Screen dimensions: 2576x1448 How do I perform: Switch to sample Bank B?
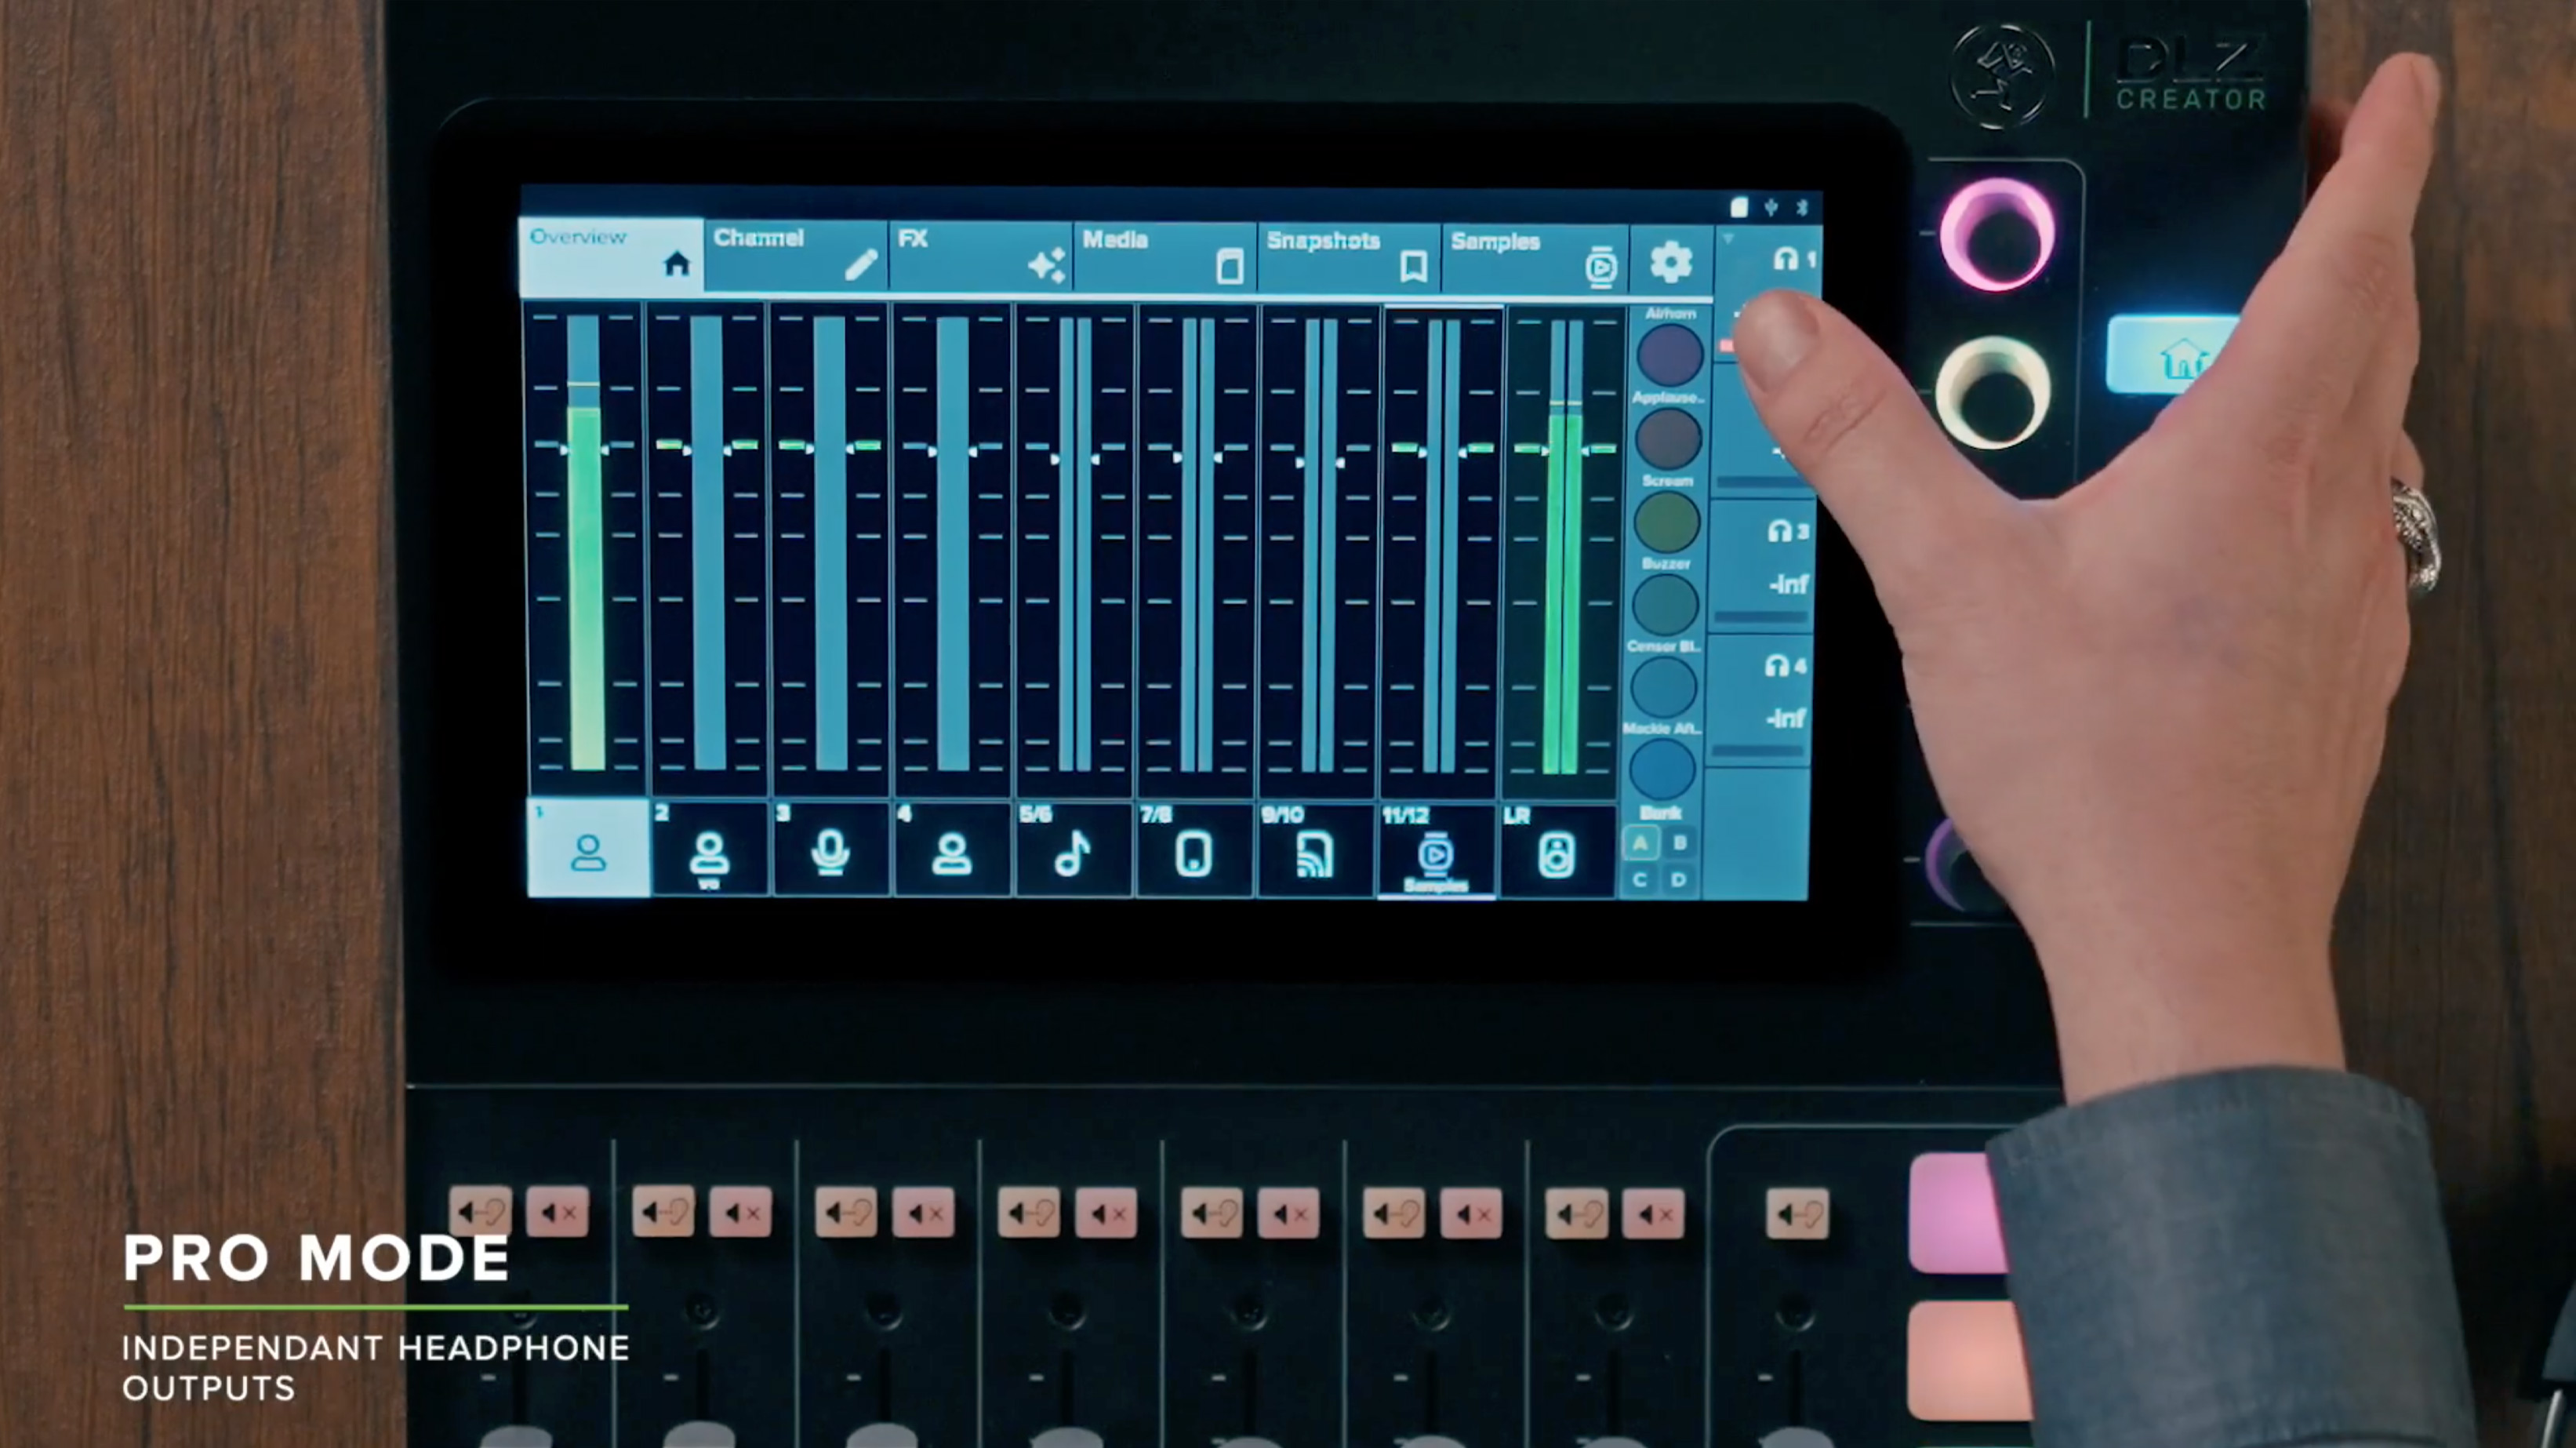click(1679, 843)
